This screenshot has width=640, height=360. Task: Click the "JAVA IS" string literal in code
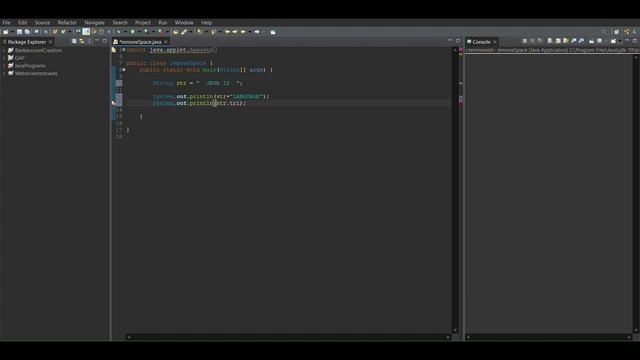click(x=219, y=83)
